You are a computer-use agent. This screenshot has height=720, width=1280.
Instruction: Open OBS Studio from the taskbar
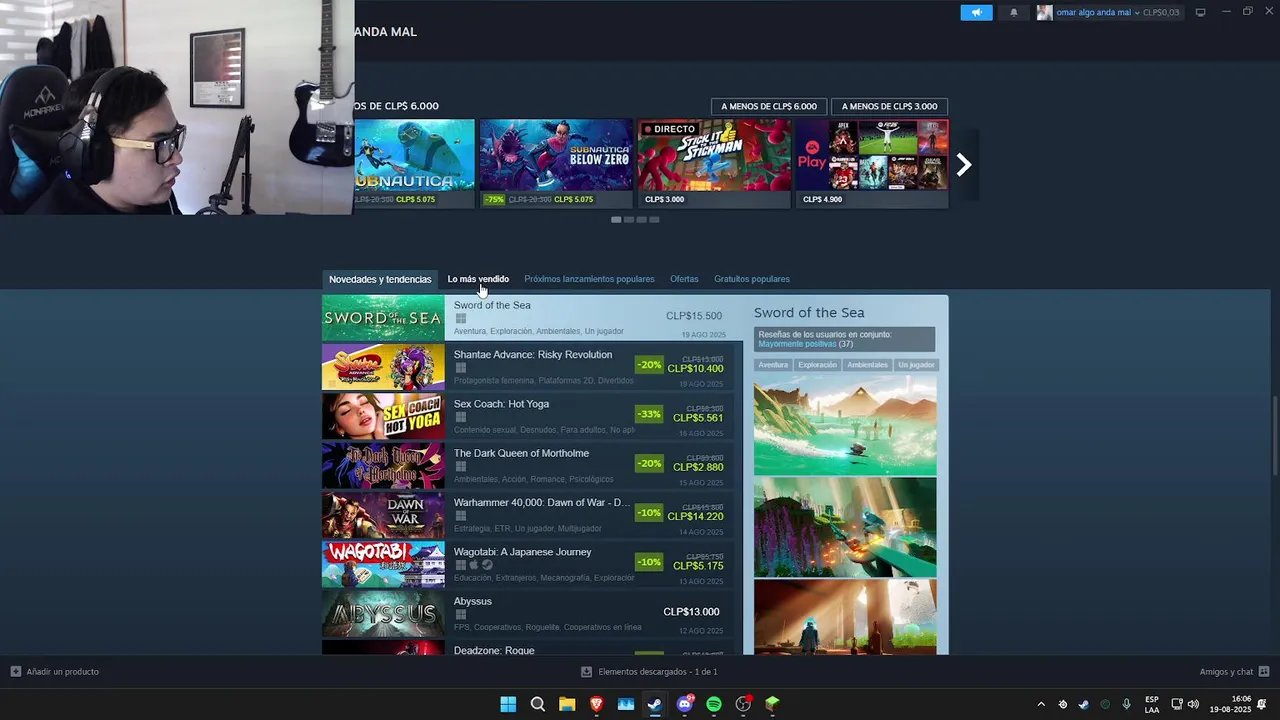[743, 704]
